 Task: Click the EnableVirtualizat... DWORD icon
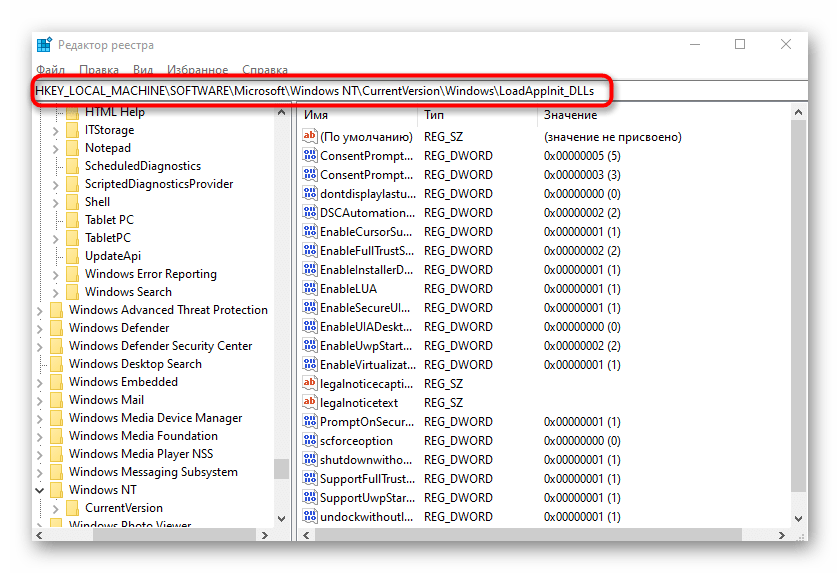pos(310,364)
